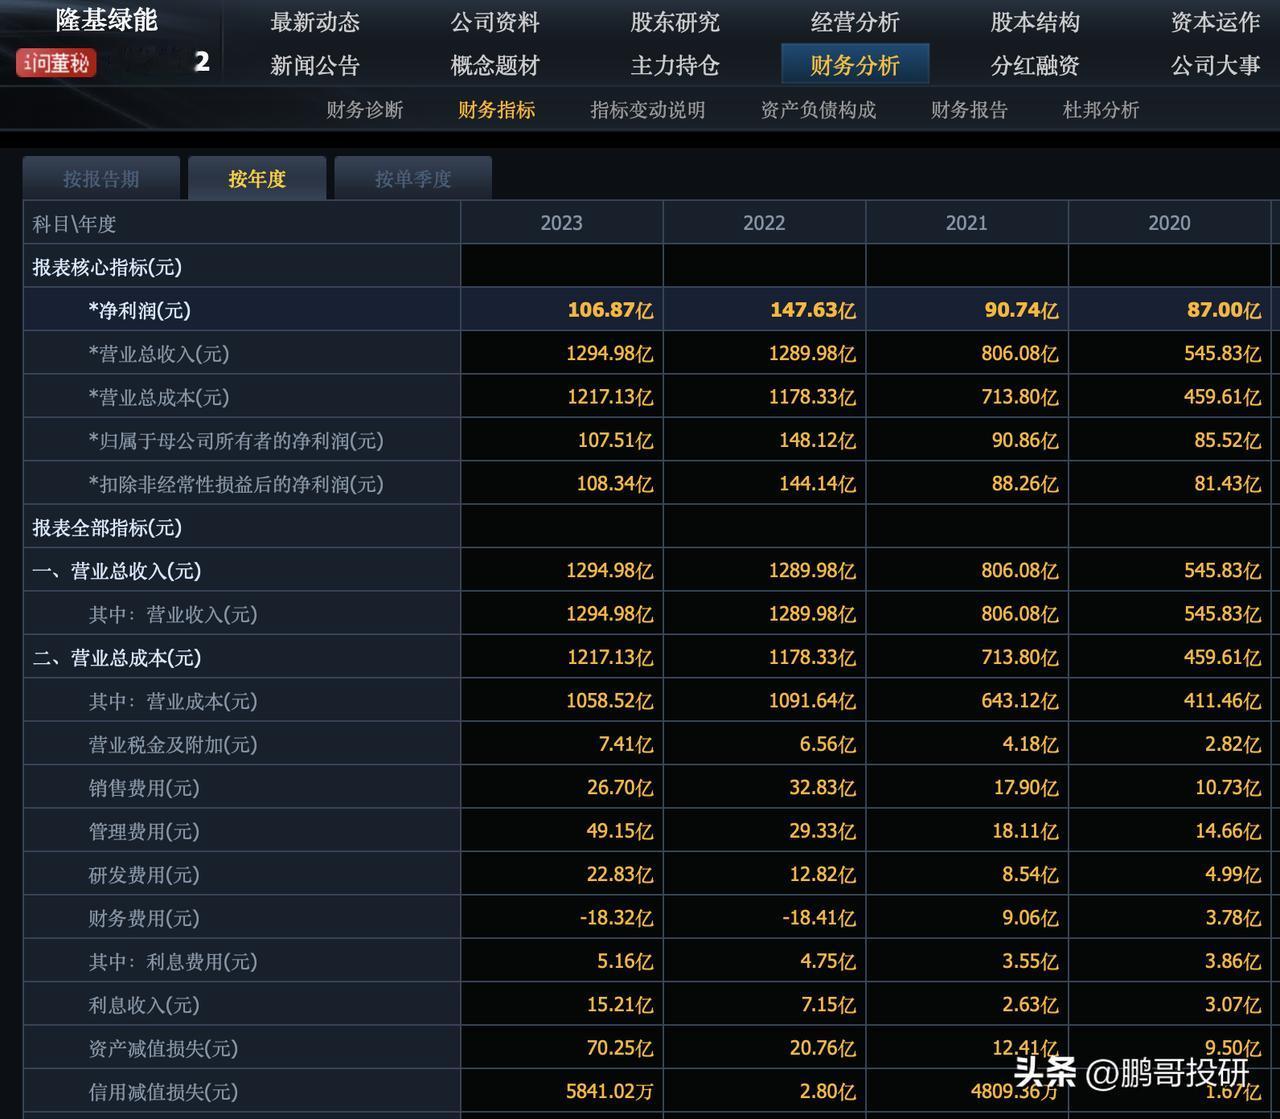Screen dimensions: 1280x1119
Task: Go to 杜邦分析 sub-section
Action: pyautogui.click(x=1101, y=110)
